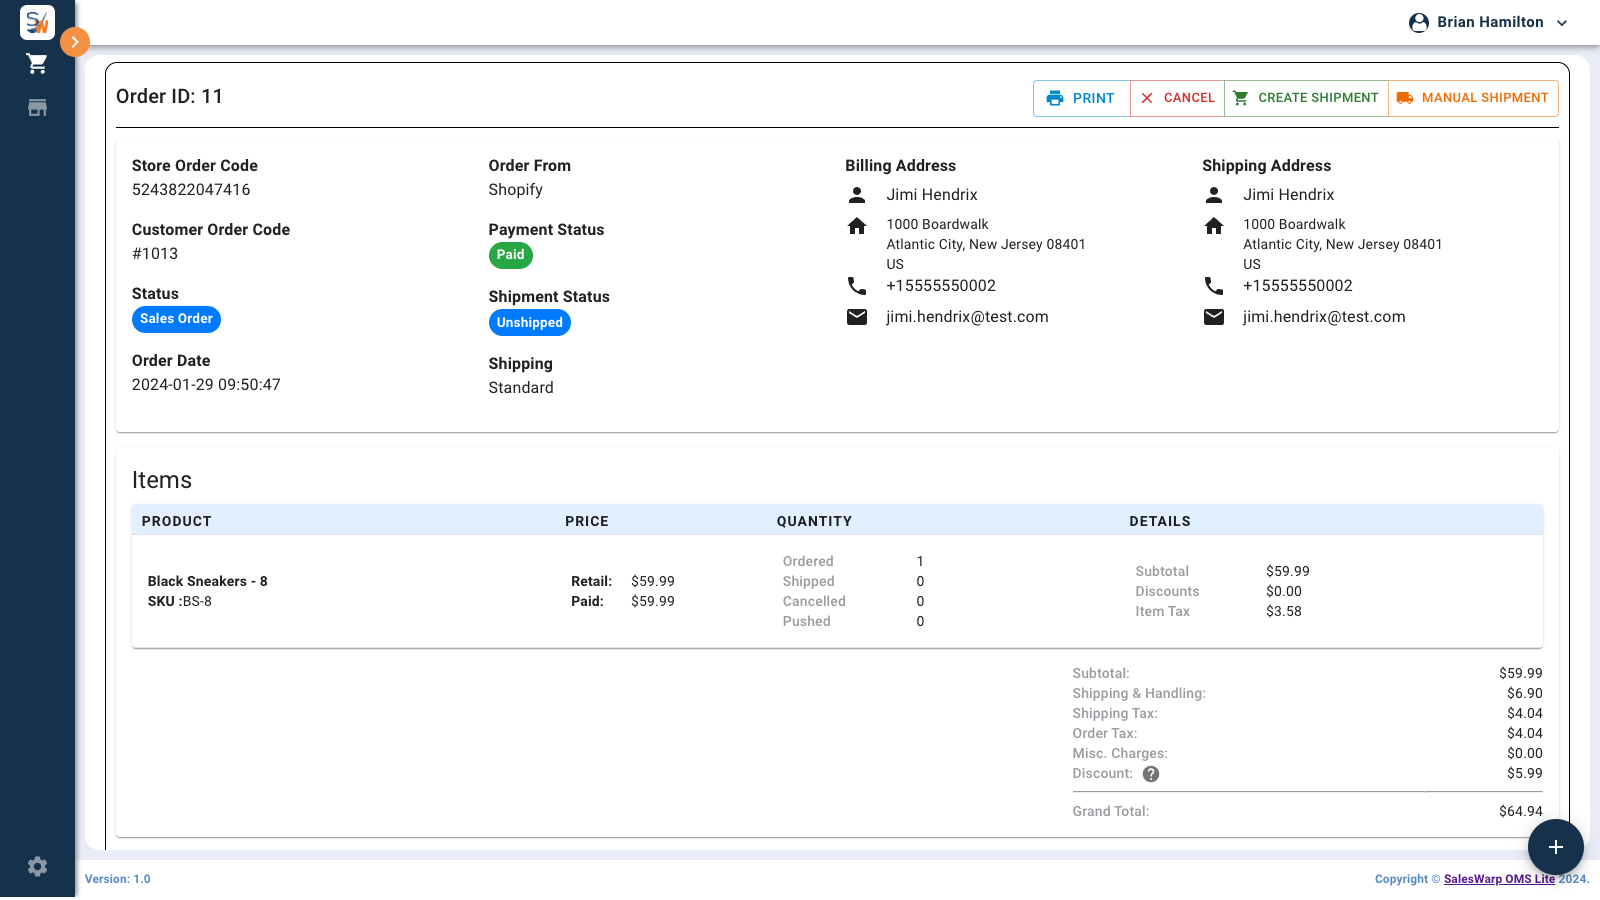Expand the sidebar with orange chevron

coord(75,42)
